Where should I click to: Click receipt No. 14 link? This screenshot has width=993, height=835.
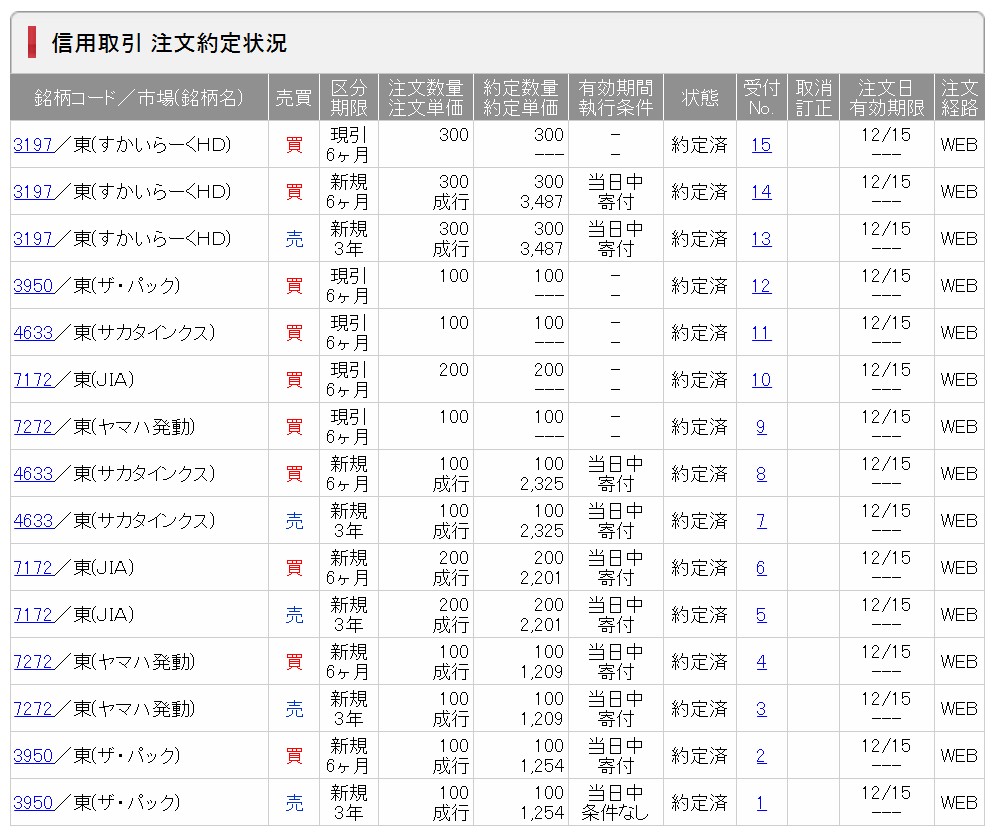tap(761, 192)
